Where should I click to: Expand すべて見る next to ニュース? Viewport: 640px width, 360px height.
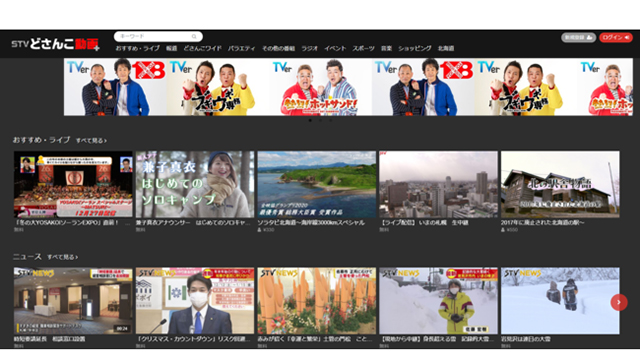62,257
